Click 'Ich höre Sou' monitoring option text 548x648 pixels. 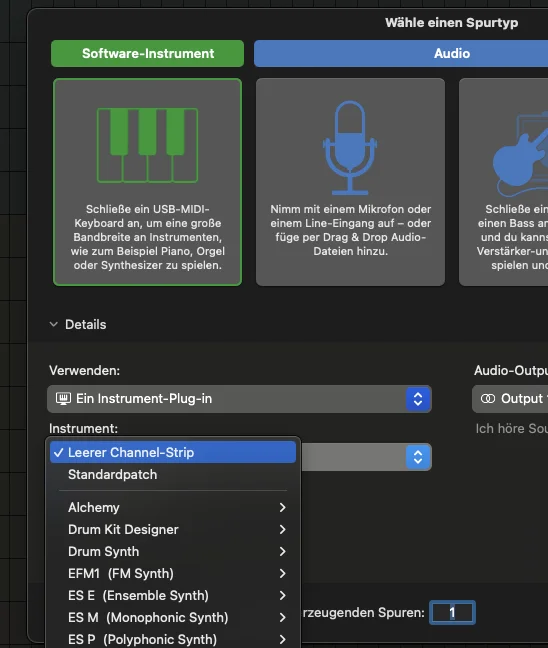click(x=512, y=429)
